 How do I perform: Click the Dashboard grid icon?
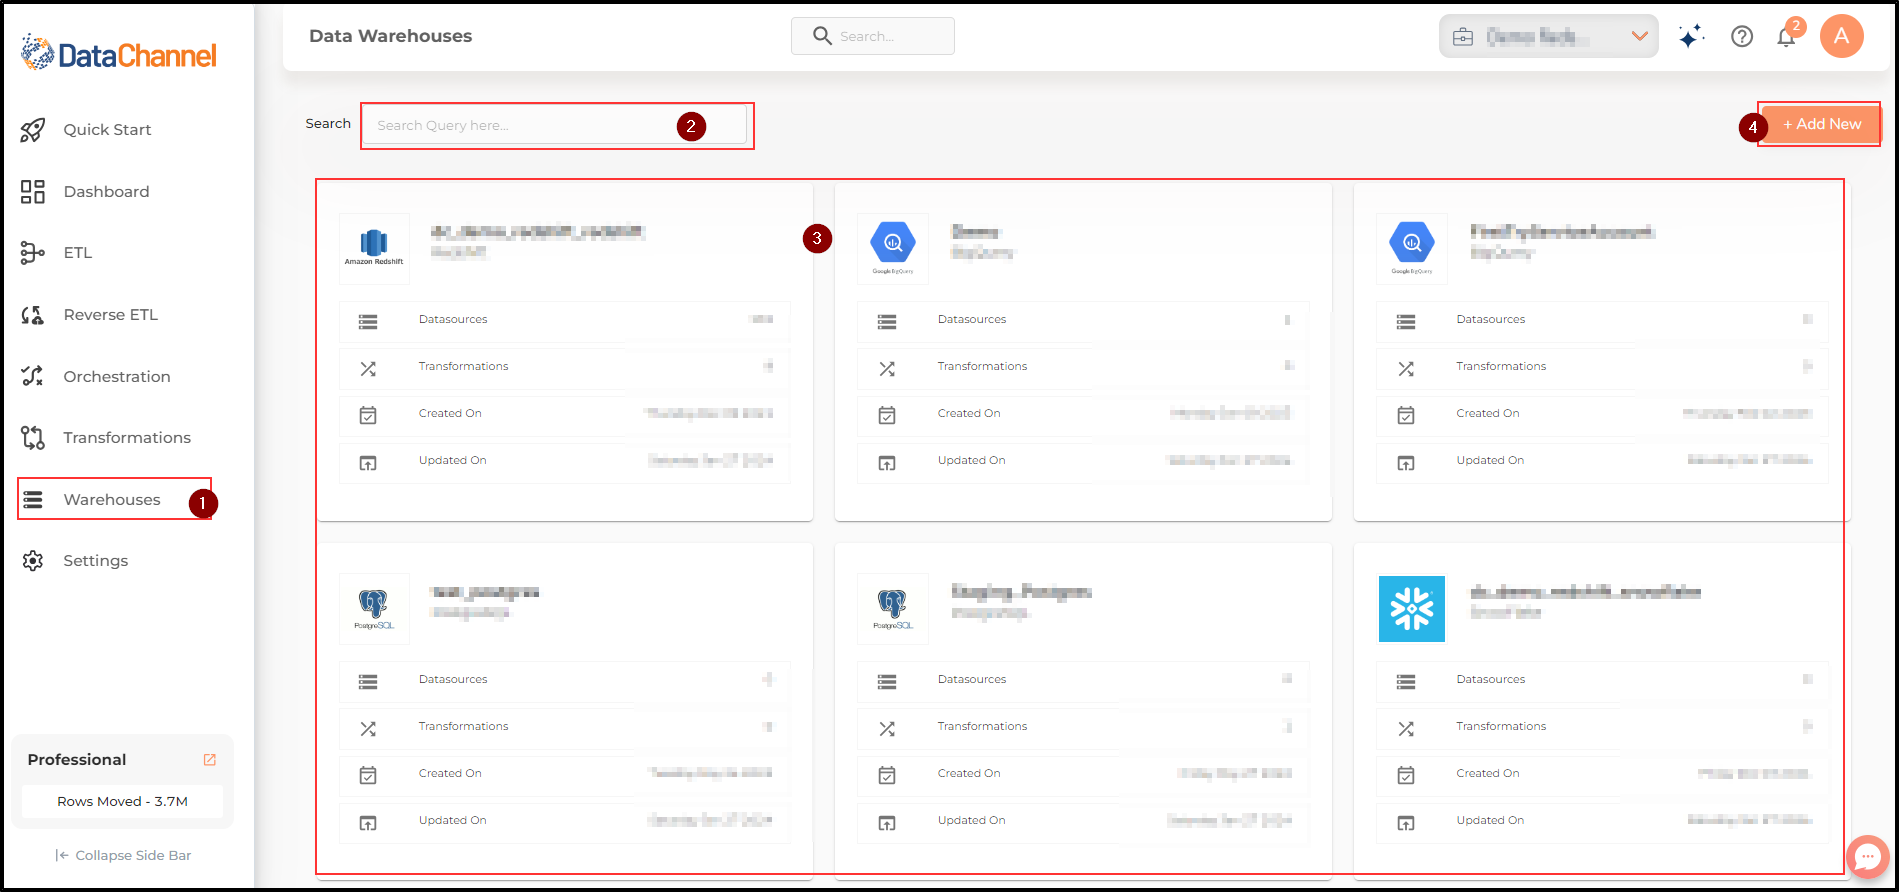pos(33,192)
